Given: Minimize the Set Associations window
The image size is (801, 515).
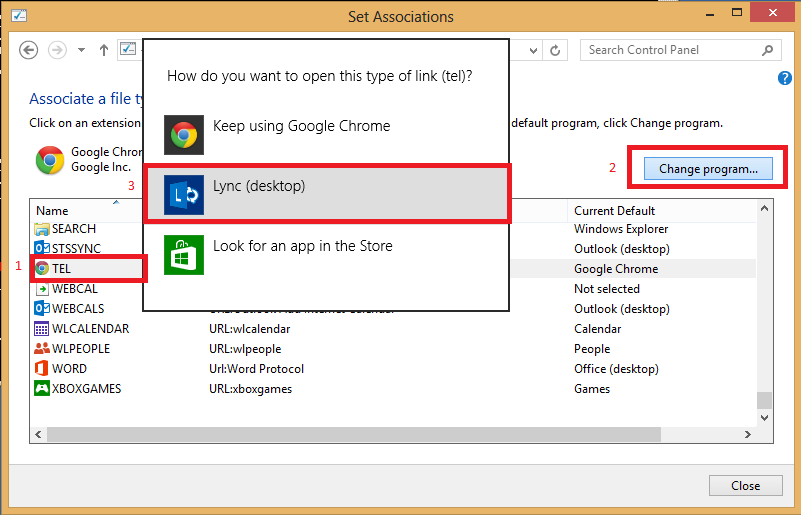Looking at the screenshot, I should (710, 13).
